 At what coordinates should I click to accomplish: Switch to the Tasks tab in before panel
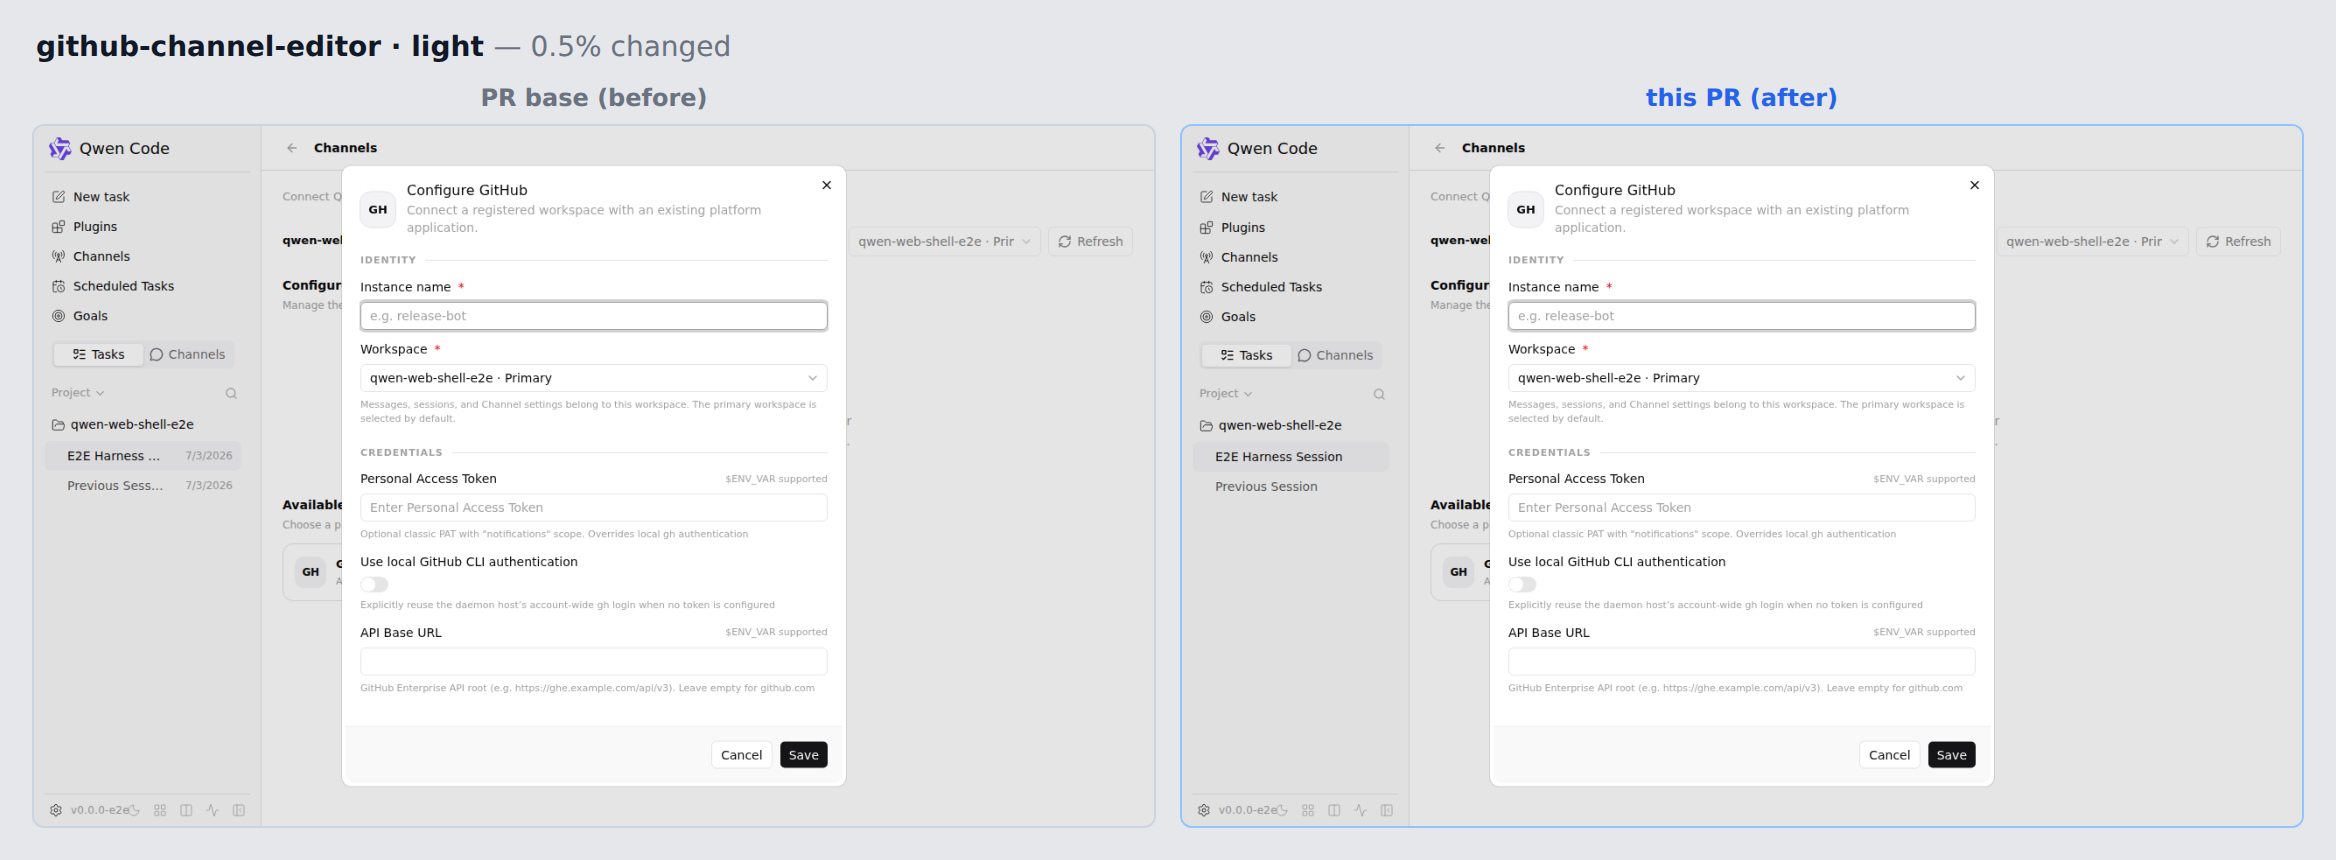[98, 355]
